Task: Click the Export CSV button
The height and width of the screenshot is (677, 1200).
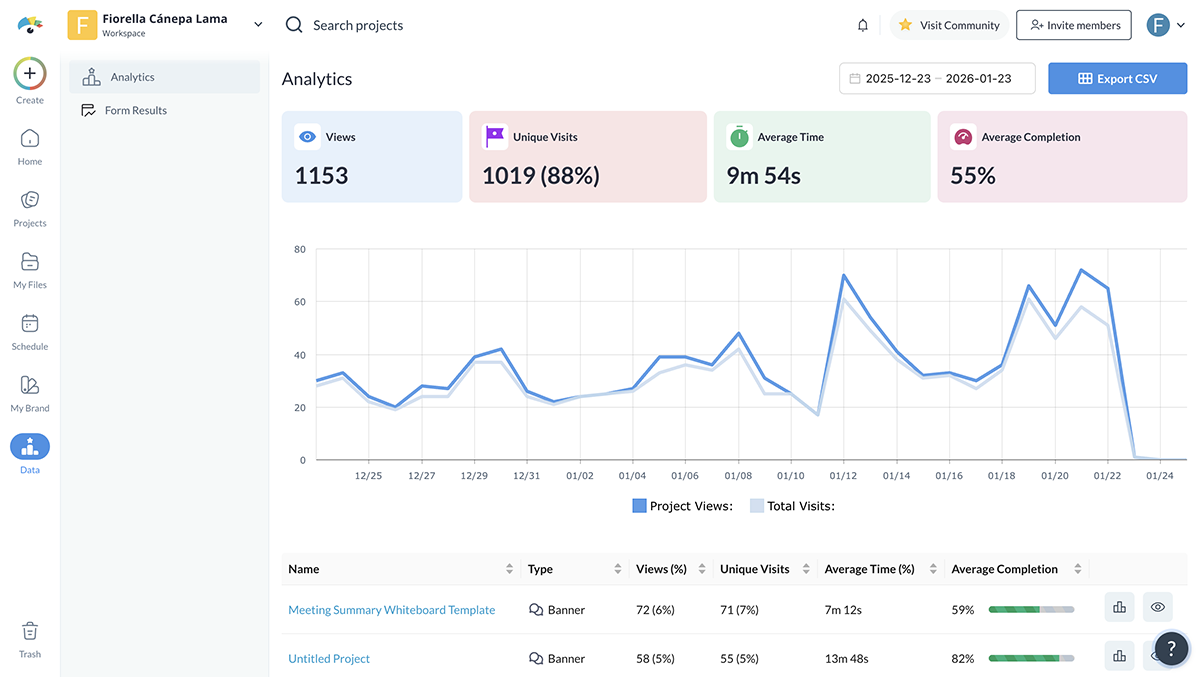Action: tap(1117, 77)
